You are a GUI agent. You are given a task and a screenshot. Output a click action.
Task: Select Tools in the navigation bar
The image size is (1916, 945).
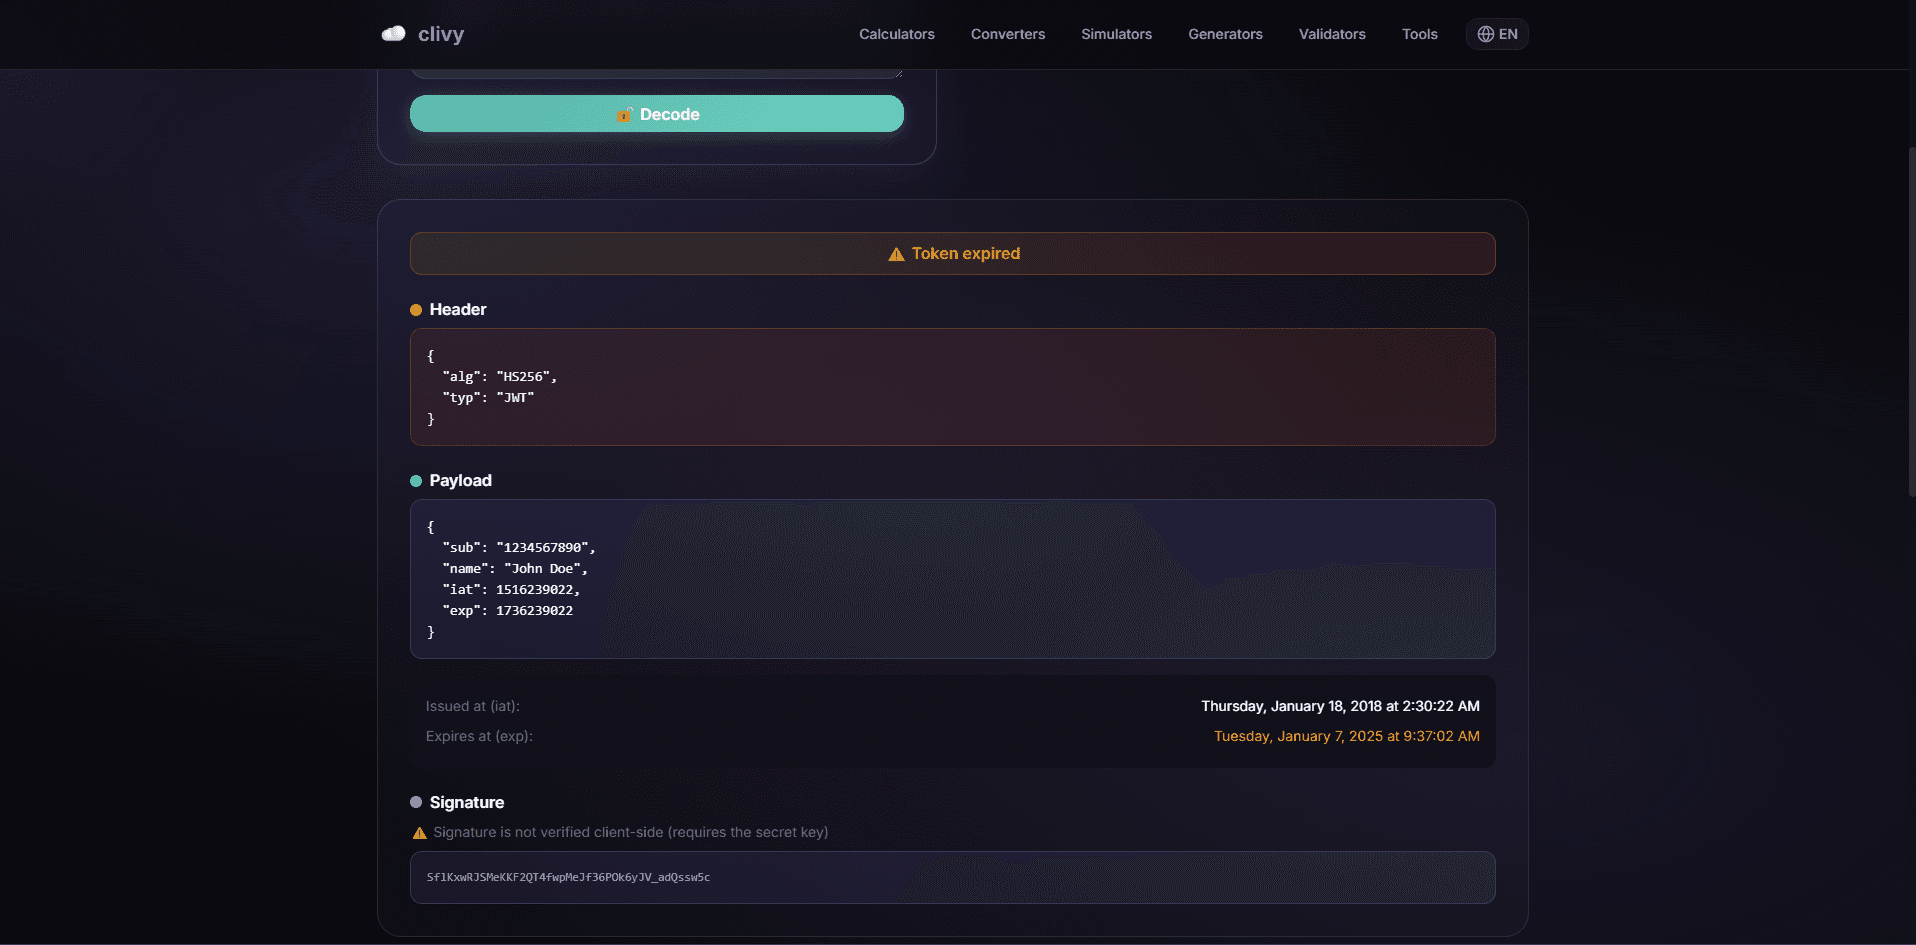point(1419,33)
